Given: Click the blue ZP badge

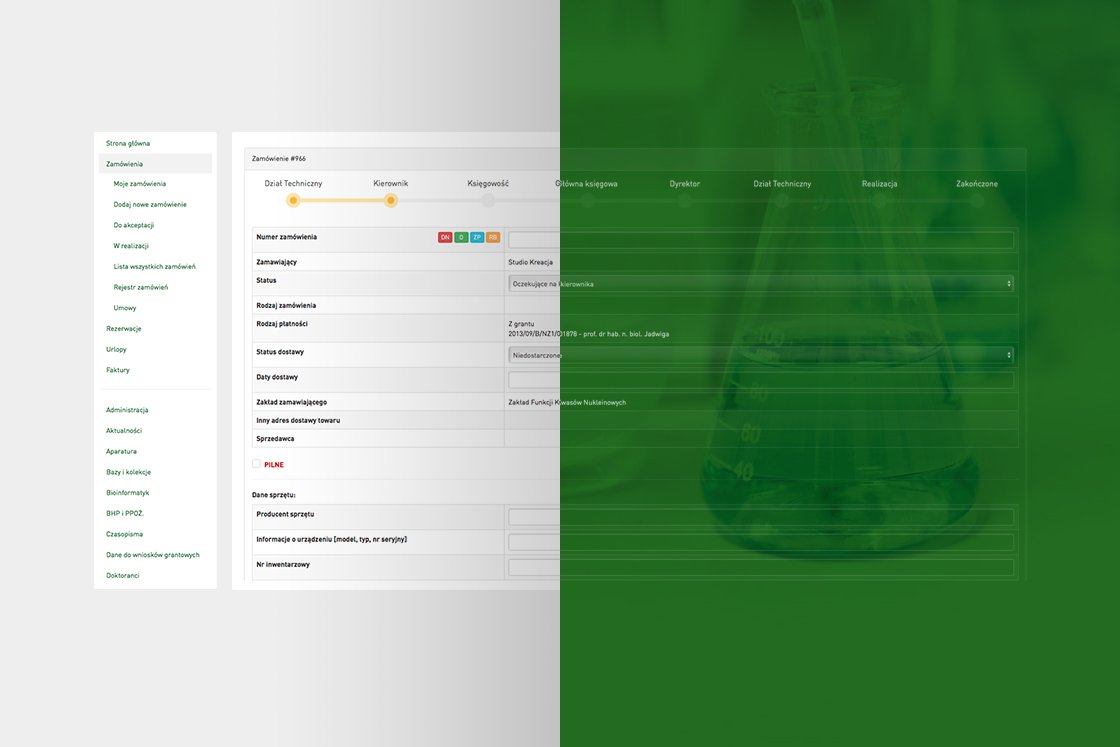Looking at the screenshot, I should (477, 237).
